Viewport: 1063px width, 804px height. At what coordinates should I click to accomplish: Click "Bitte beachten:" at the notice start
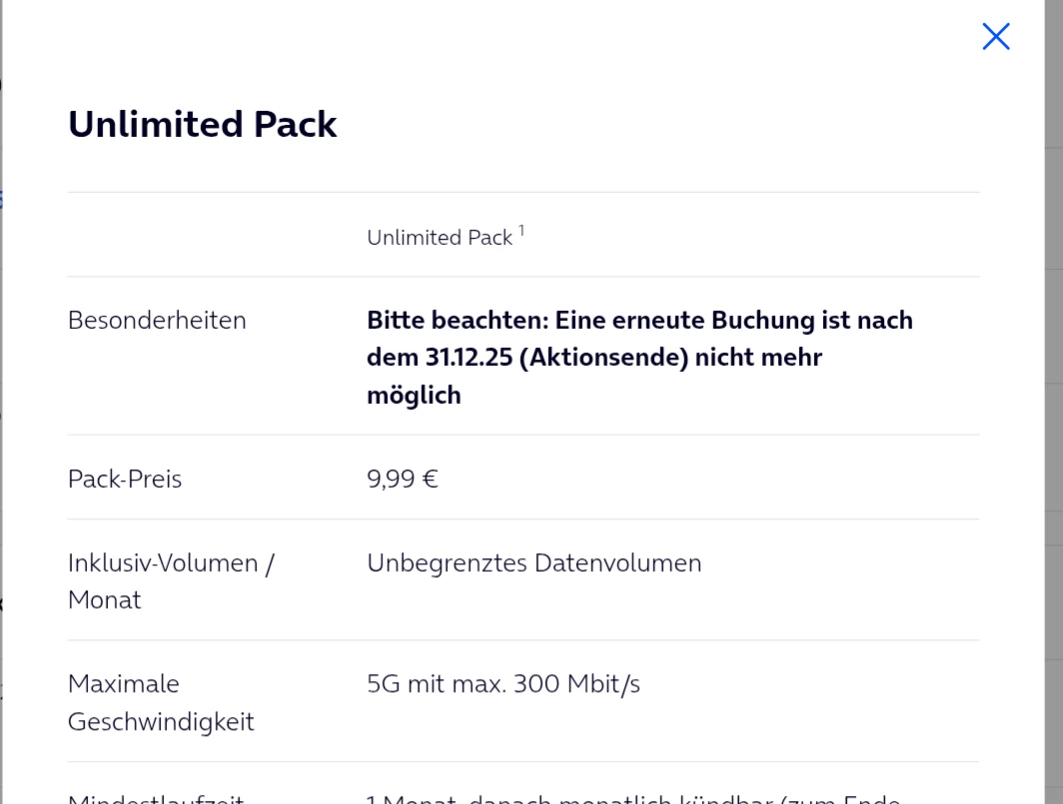[x=457, y=321]
